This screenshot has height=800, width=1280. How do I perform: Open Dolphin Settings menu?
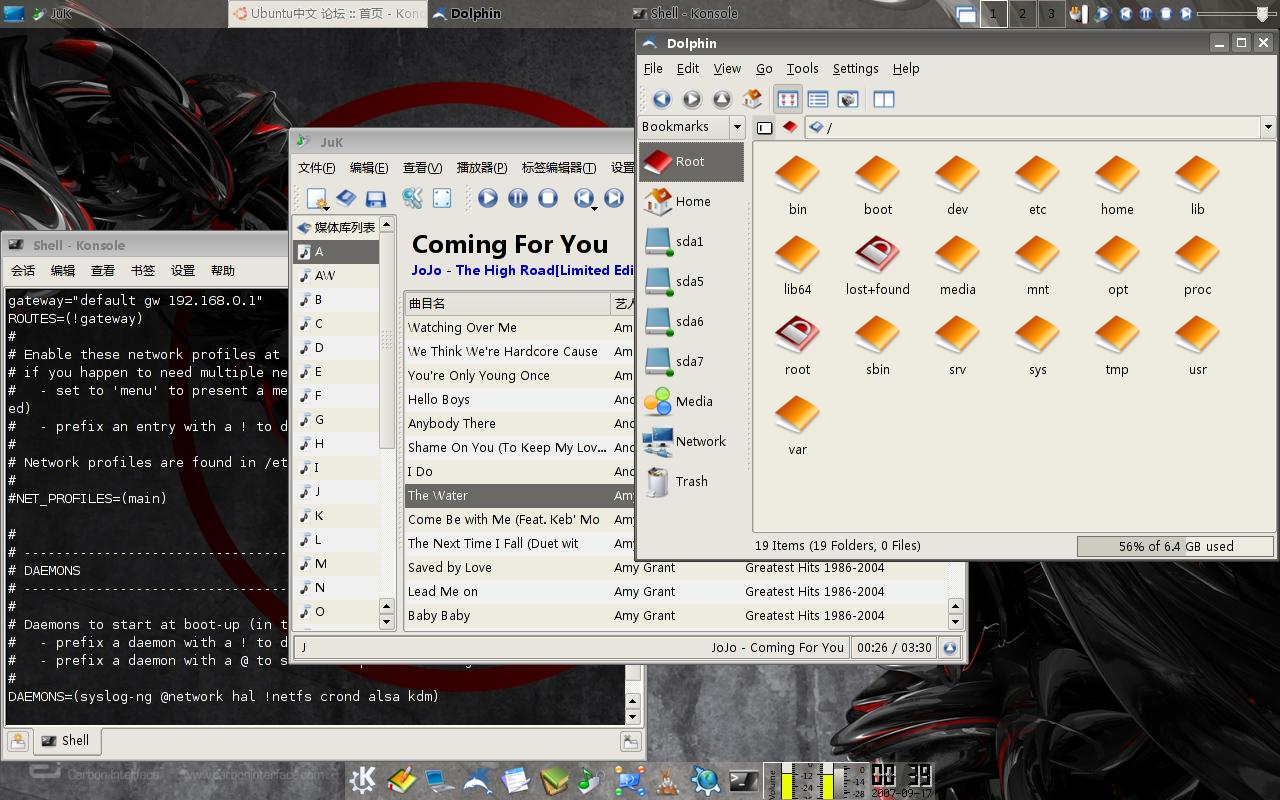(x=855, y=68)
